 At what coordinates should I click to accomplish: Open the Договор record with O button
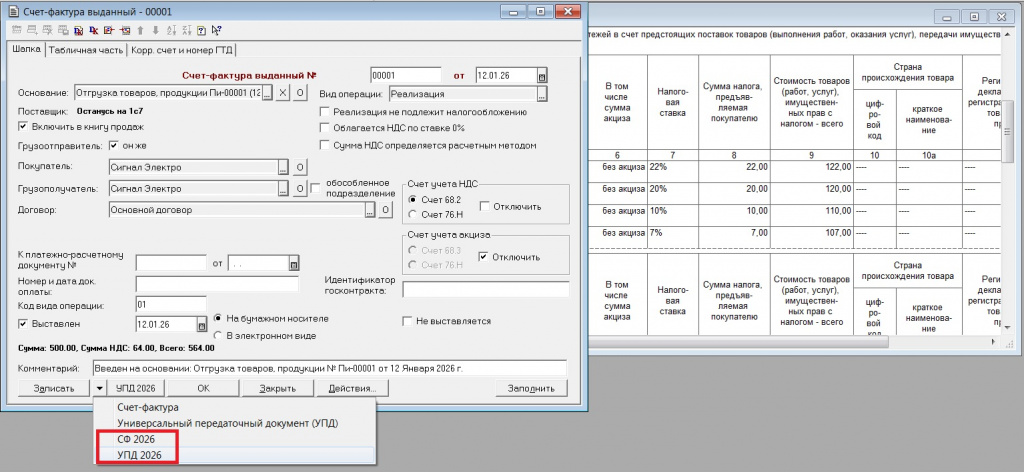(x=384, y=210)
